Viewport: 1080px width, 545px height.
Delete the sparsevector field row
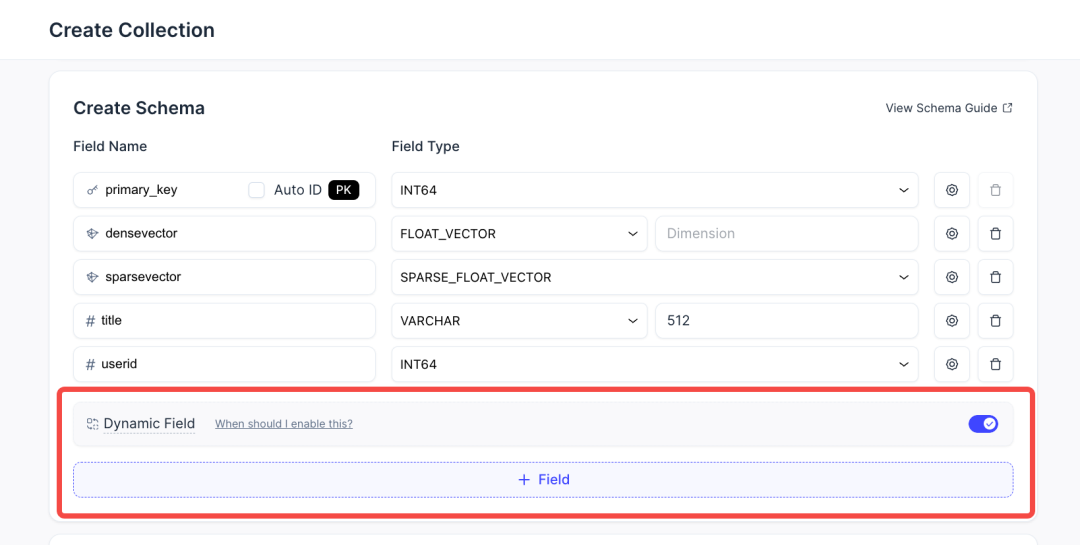click(995, 277)
